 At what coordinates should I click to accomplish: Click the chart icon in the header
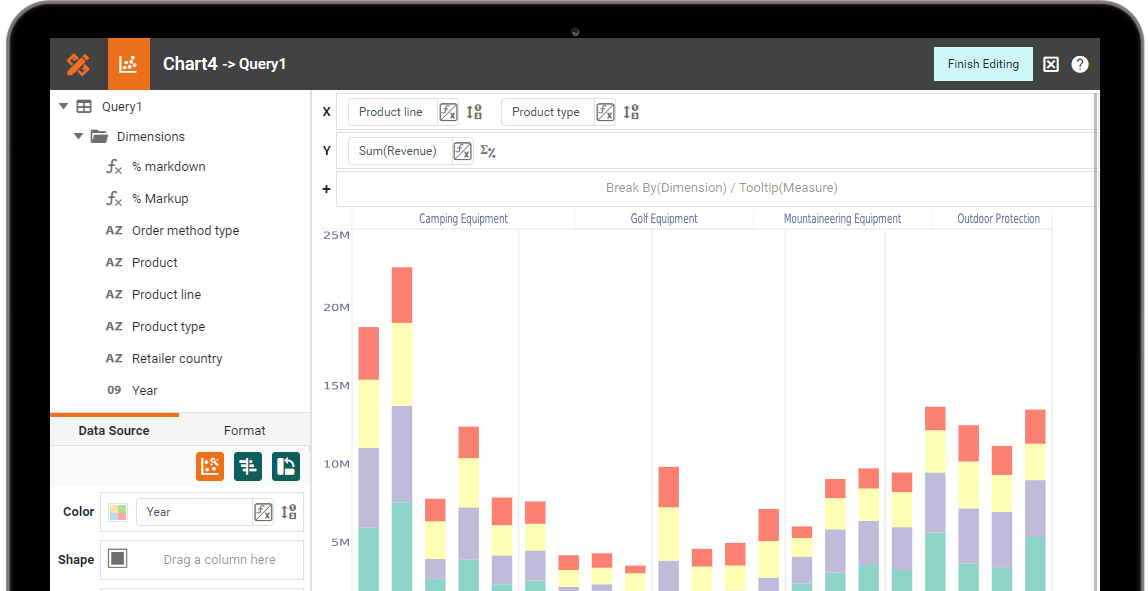tap(128, 63)
